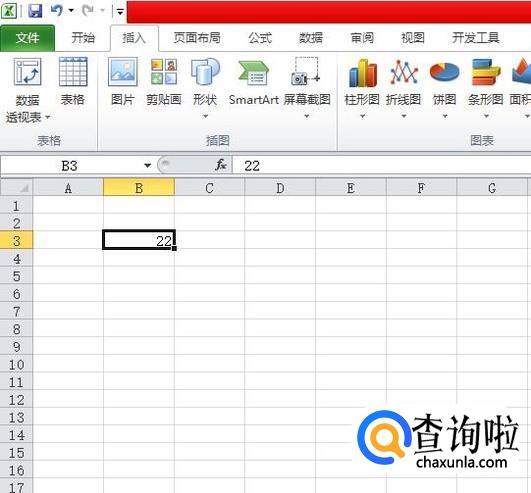531x493 pixels.
Task: Choose the 饼图 pie chart icon
Action: (x=444, y=72)
